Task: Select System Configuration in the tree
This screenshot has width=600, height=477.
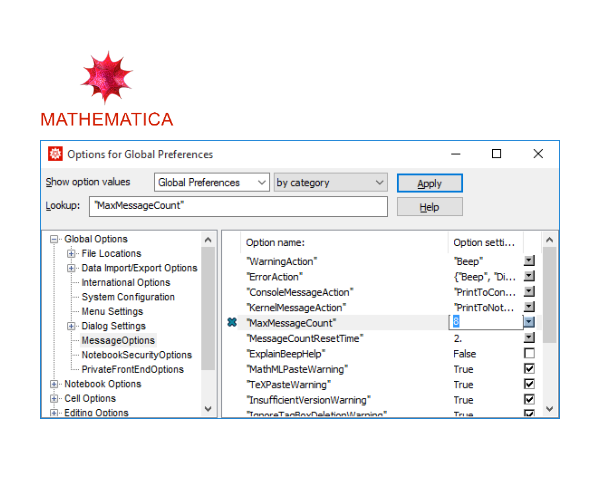Action: tap(128, 297)
